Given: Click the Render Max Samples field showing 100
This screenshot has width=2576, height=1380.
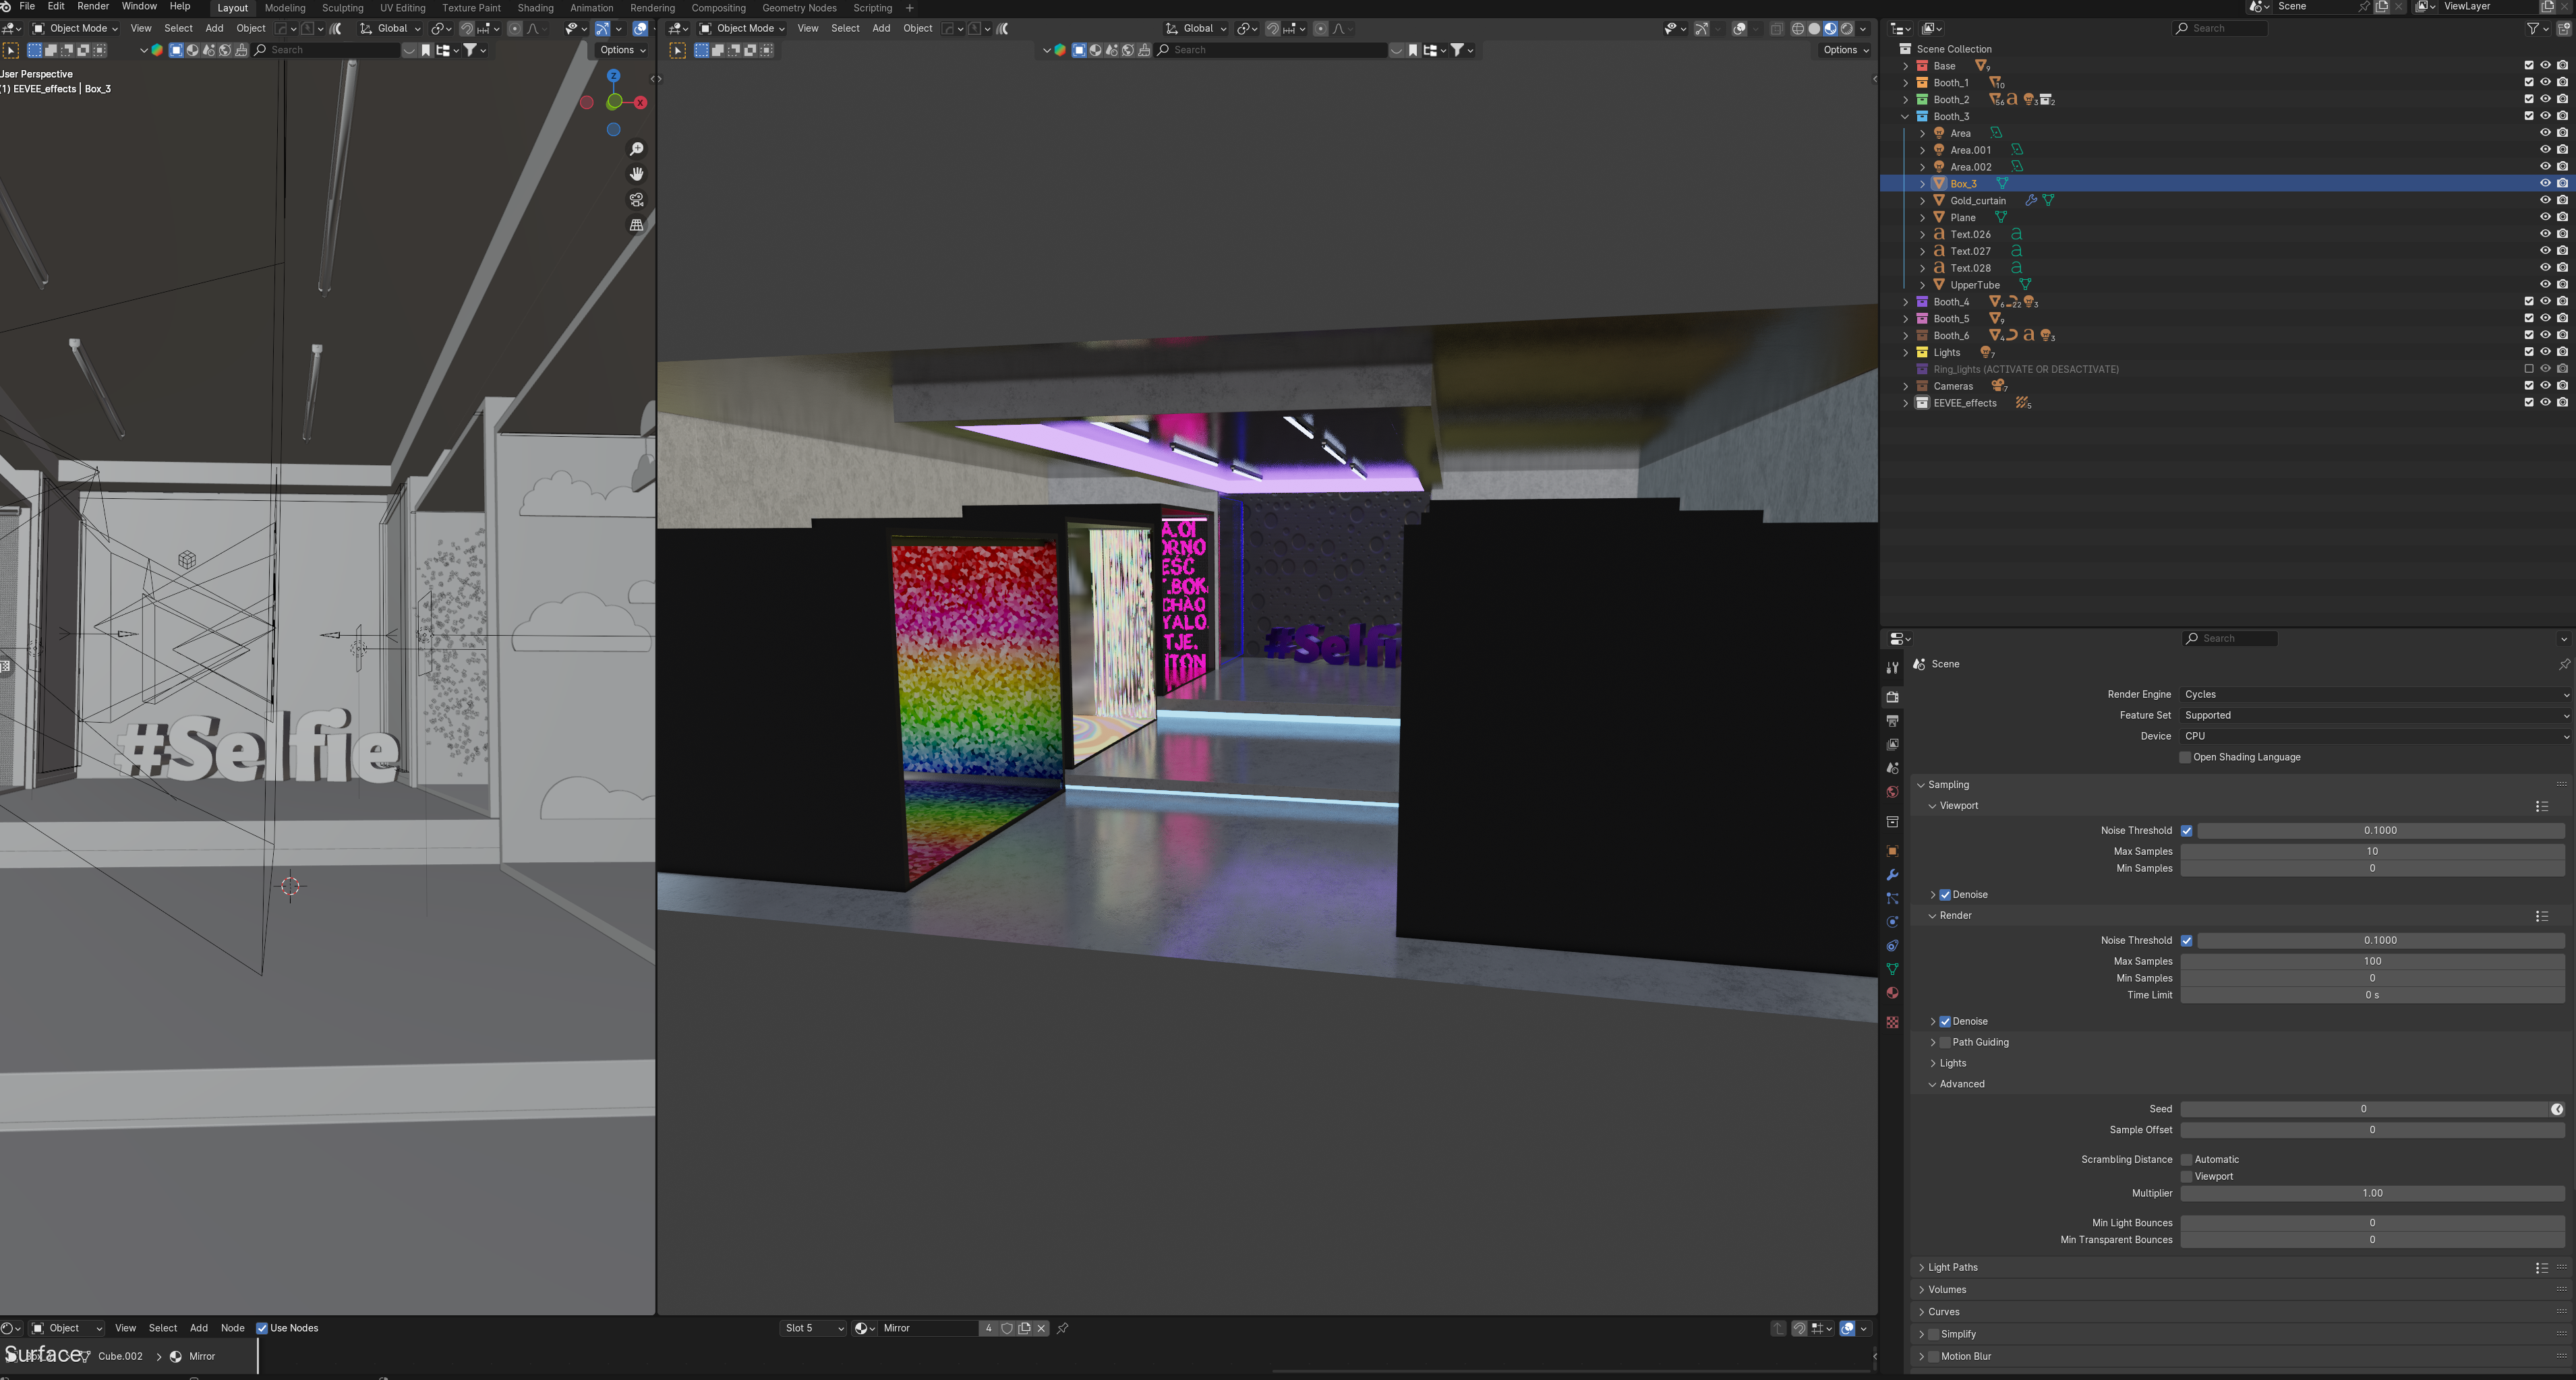Looking at the screenshot, I should coord(2371,961).
